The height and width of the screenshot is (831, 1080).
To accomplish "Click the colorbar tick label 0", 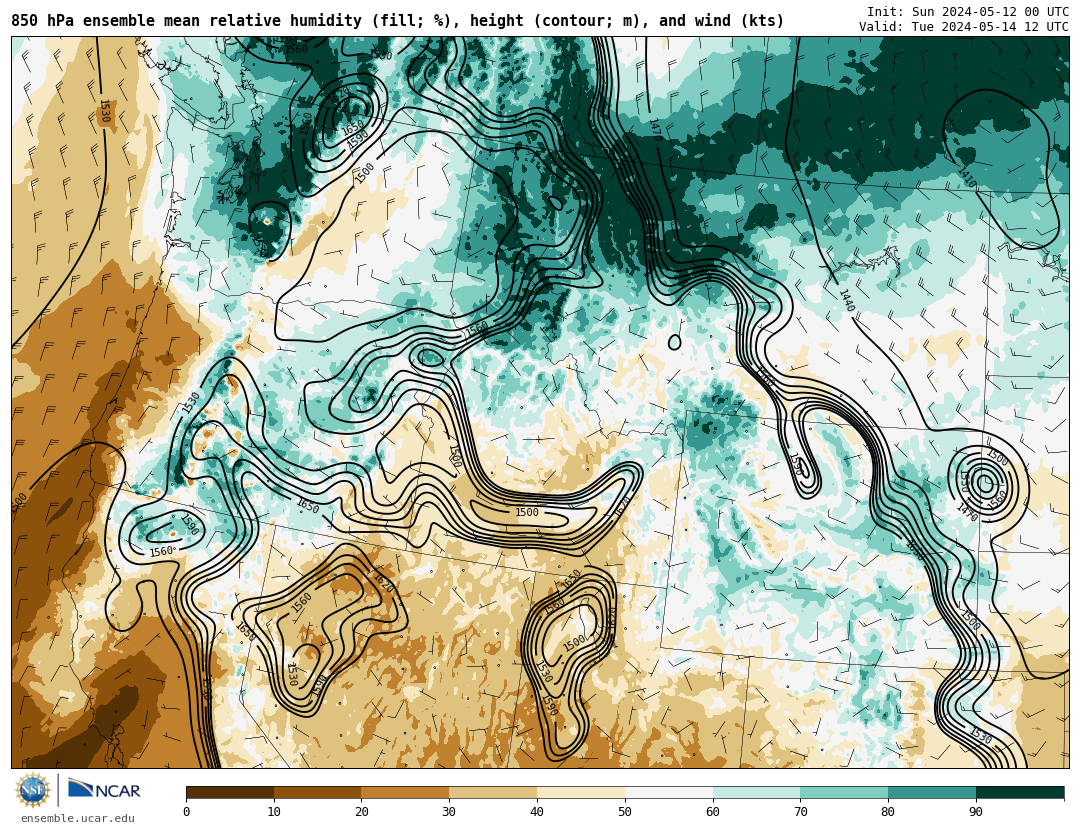I will pos(187,812).
